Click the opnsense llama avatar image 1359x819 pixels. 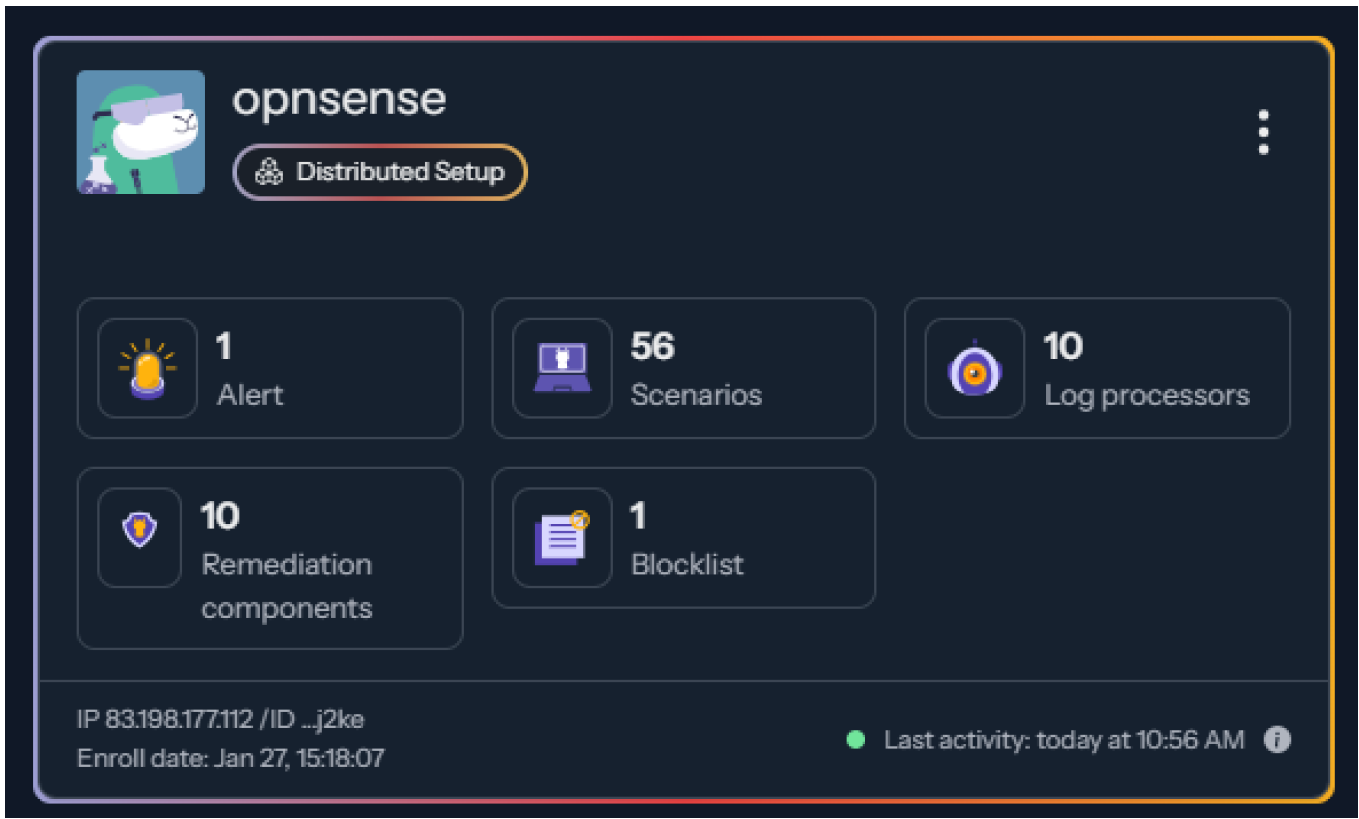pyautogui.click(x=141, y=131)
